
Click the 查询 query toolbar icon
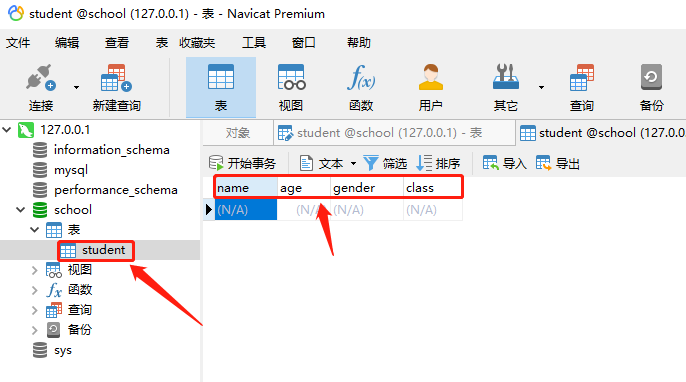[581, 88]
